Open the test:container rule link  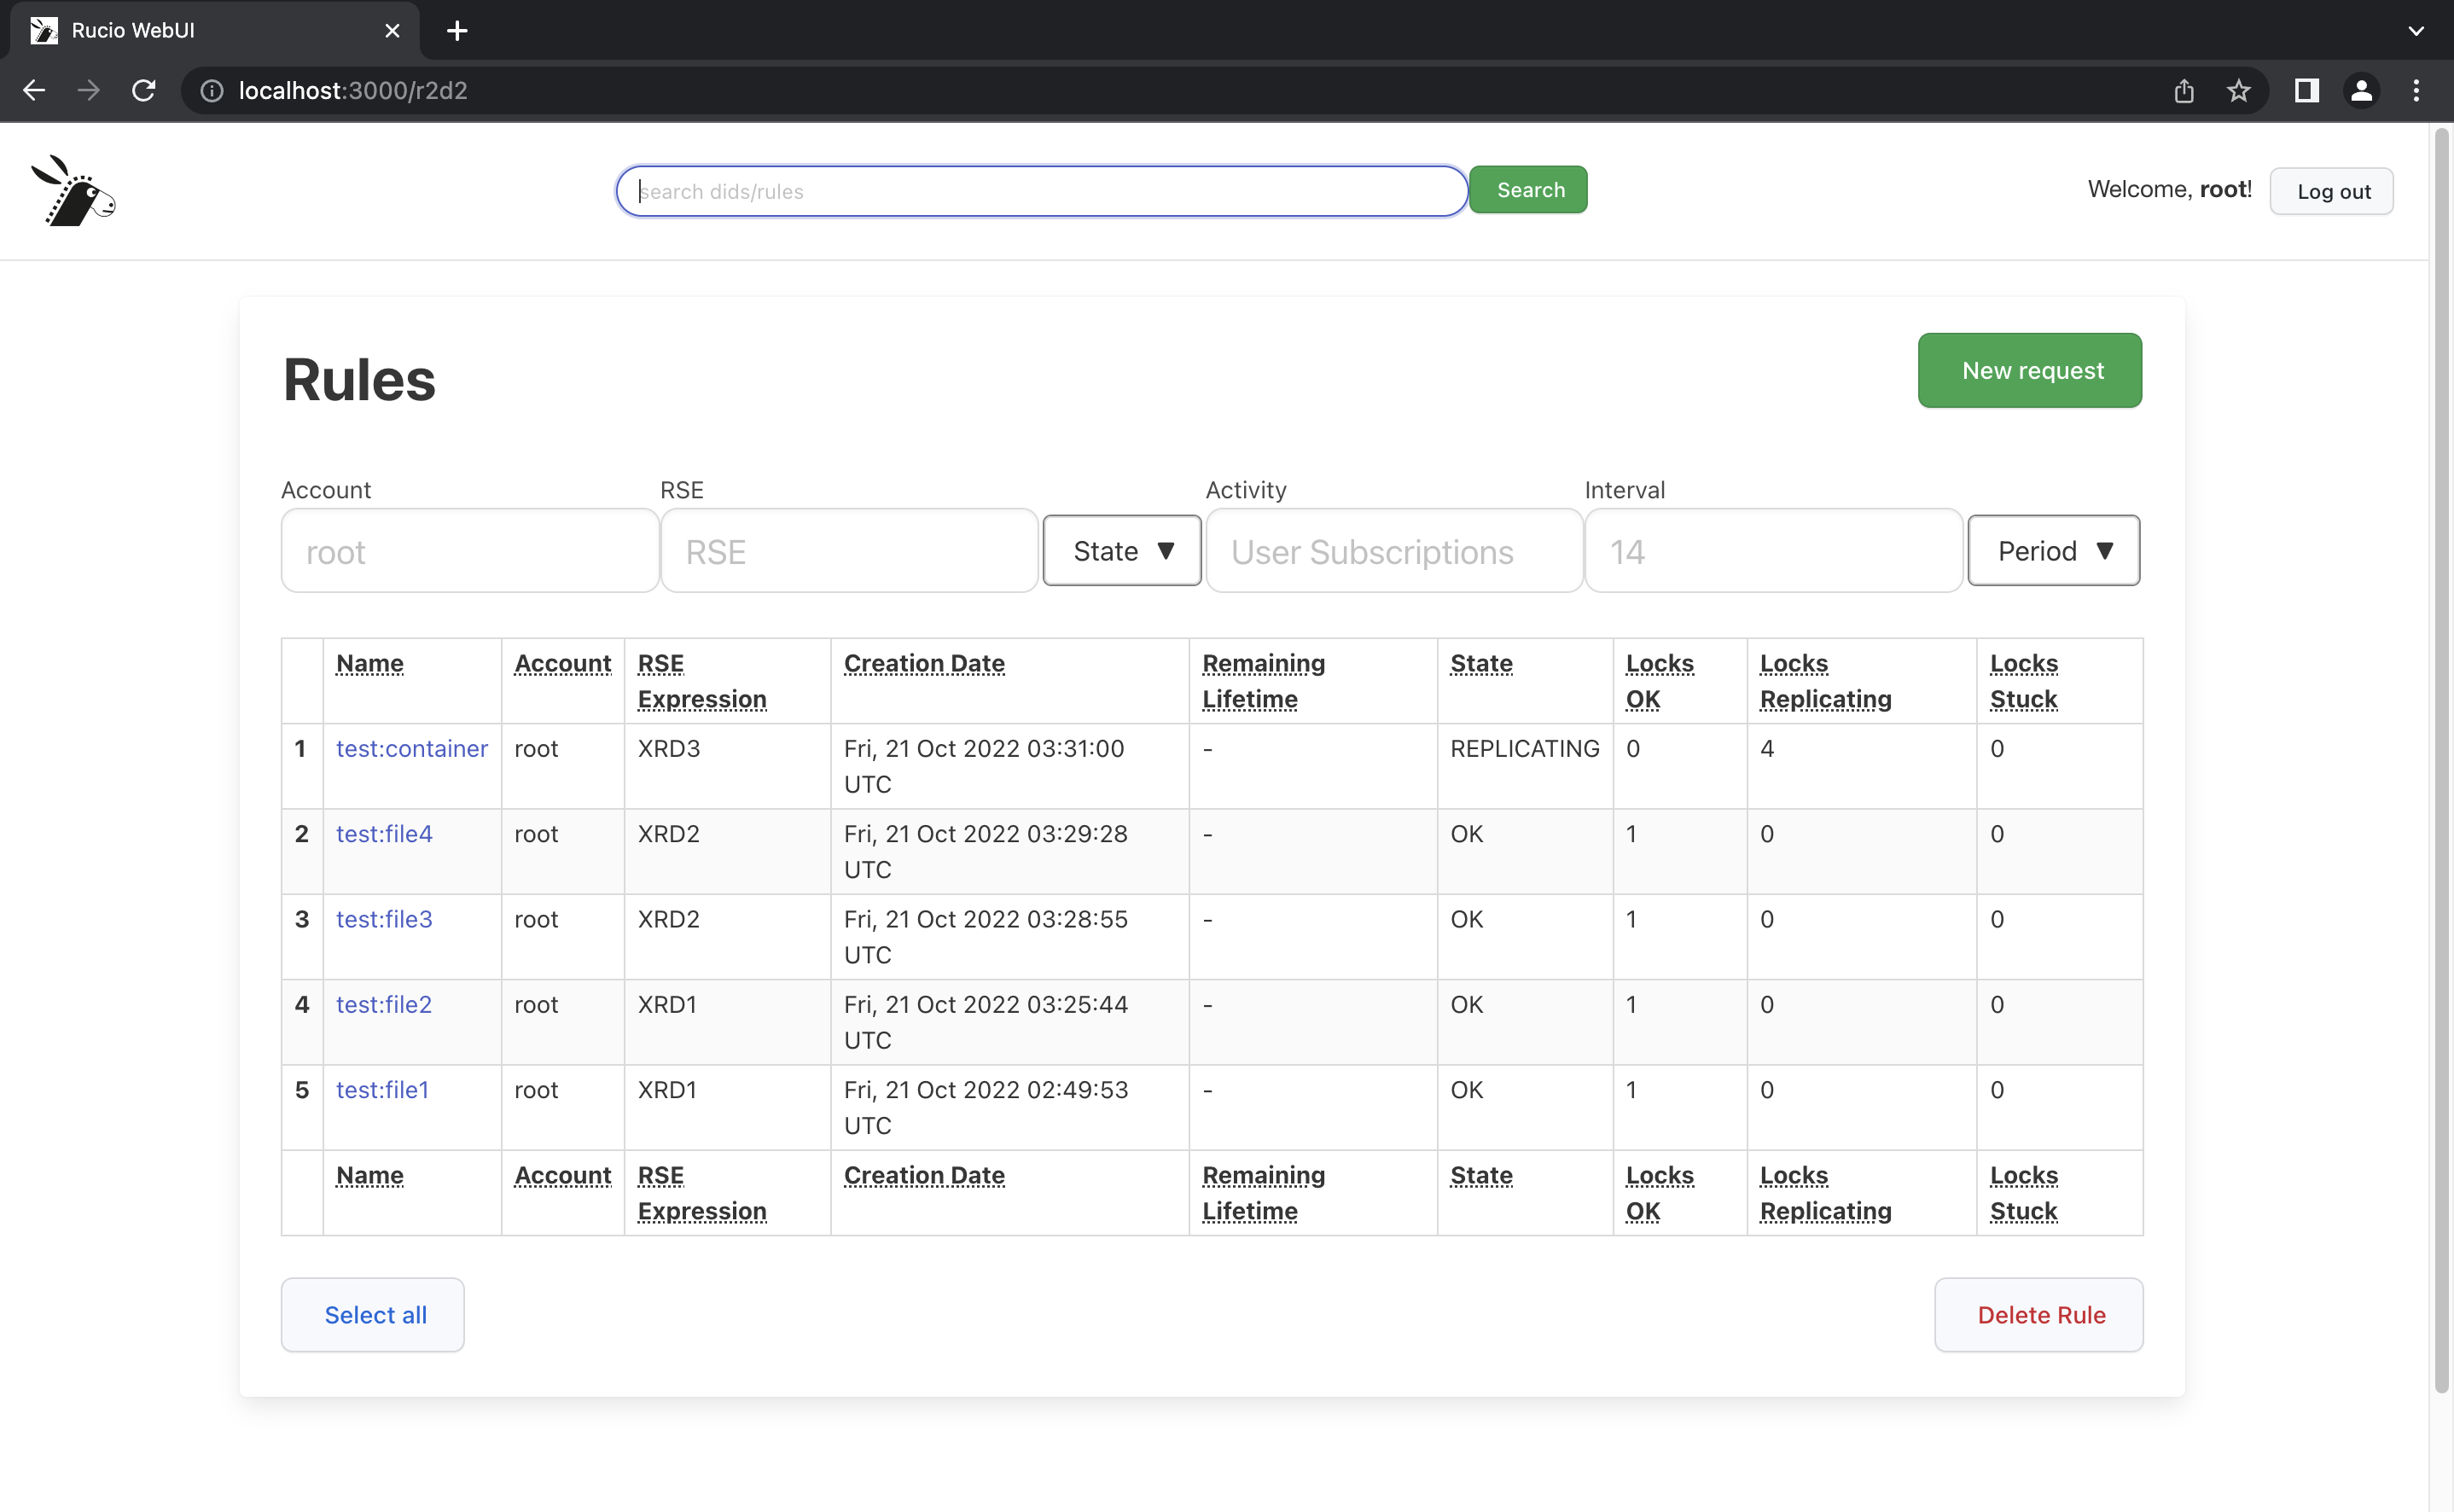(x=411, y=749)
